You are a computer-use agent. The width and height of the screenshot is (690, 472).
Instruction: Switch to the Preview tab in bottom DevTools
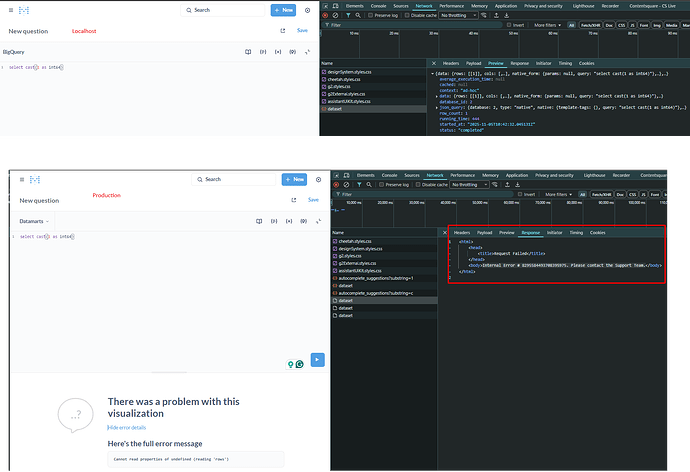507,232
